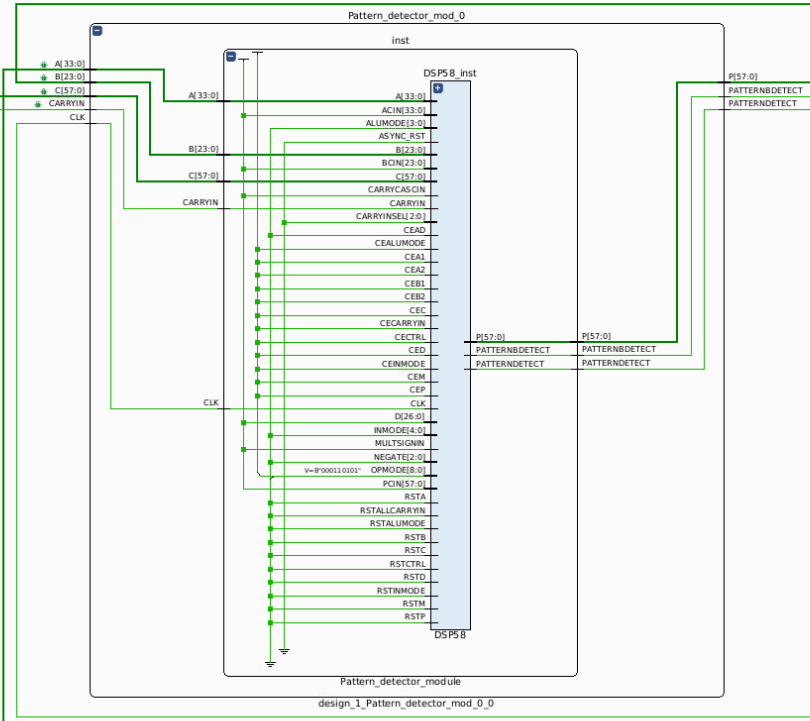The width and height of the screenshot is (810, 721).
Task: Collapse the inst hierarchy block
Action: tap(231, 56)
